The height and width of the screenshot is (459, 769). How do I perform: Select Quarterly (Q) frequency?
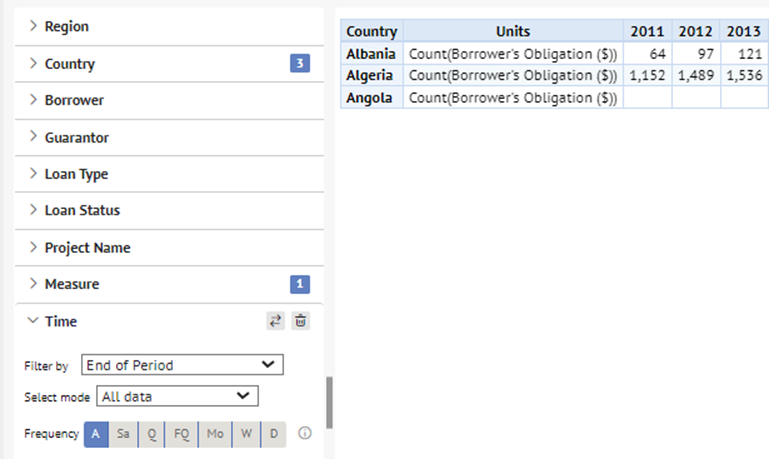152,434
